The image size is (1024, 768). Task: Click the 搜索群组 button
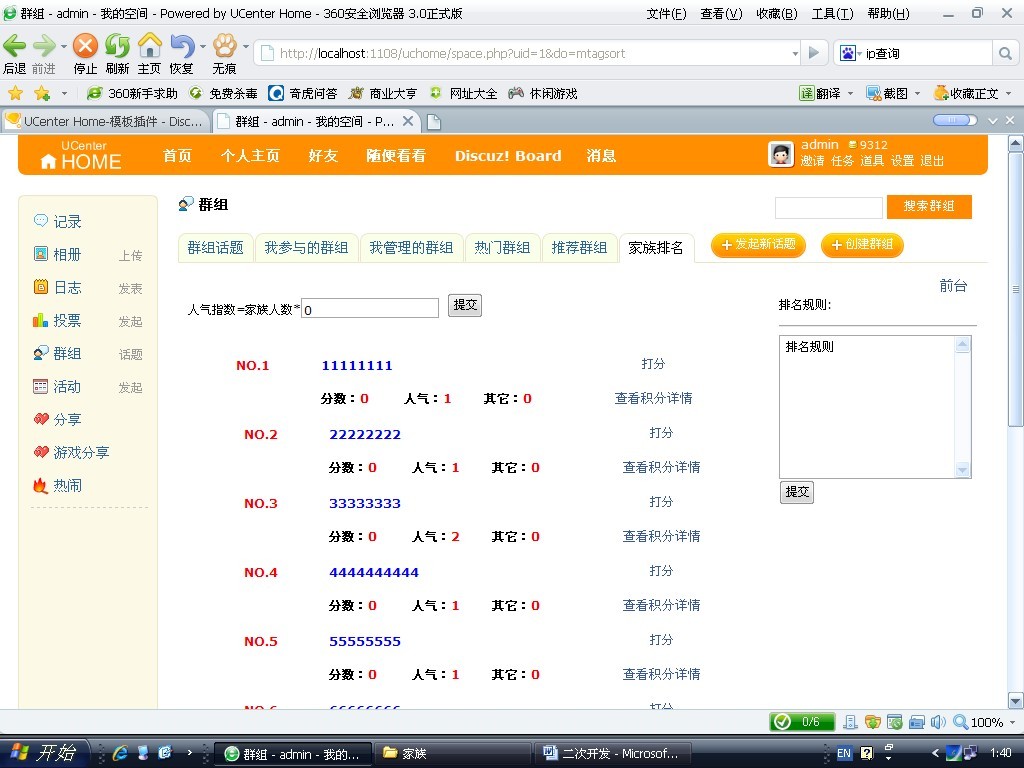point(929,206)
